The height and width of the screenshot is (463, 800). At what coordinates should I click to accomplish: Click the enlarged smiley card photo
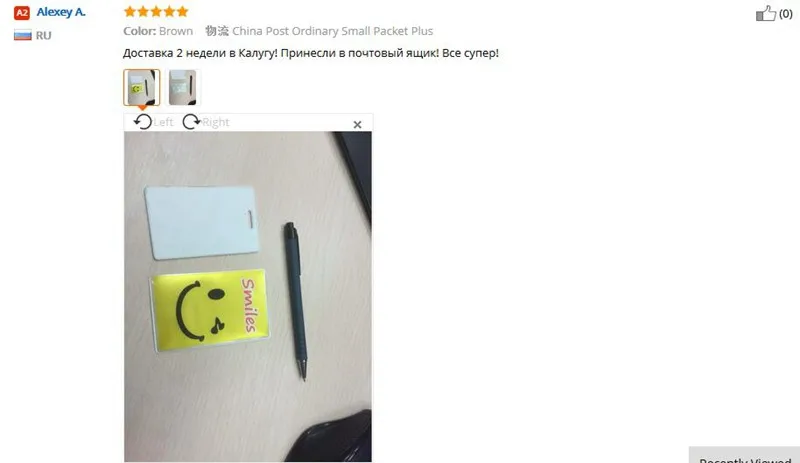pos(248,297)
